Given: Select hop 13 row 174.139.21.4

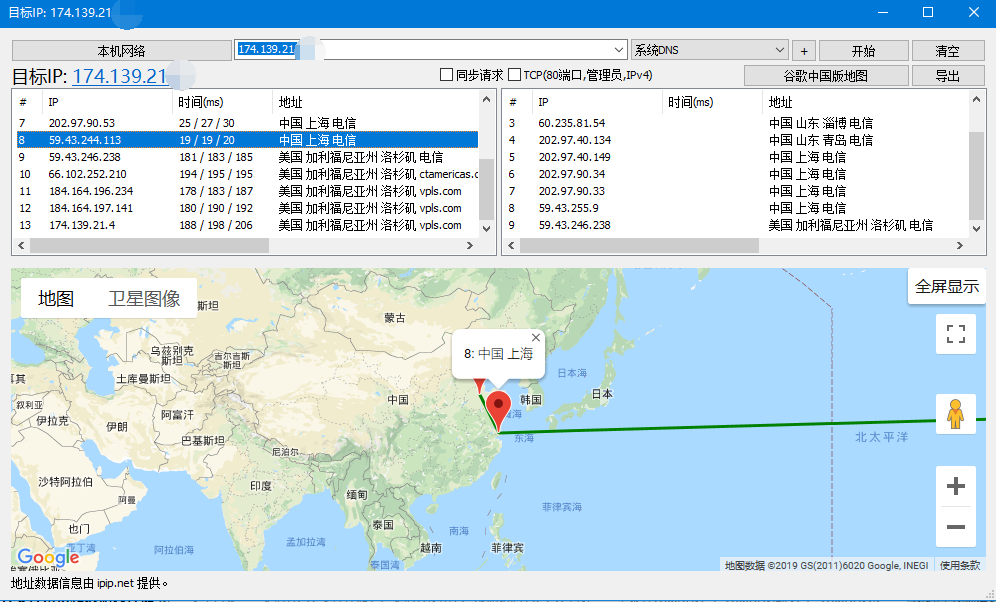Looking at the screenshot, I should pyautogui.click(x=248, y=225).
